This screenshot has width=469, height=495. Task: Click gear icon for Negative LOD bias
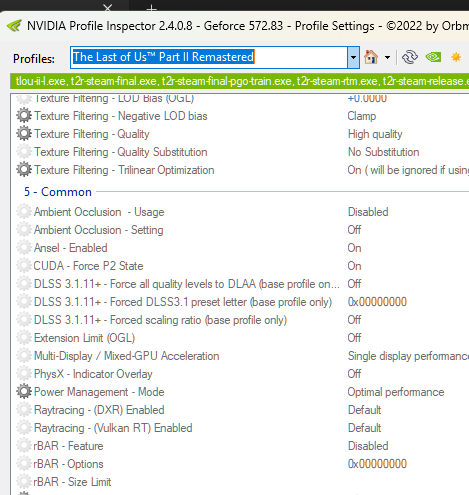click(x=24, y=116)
